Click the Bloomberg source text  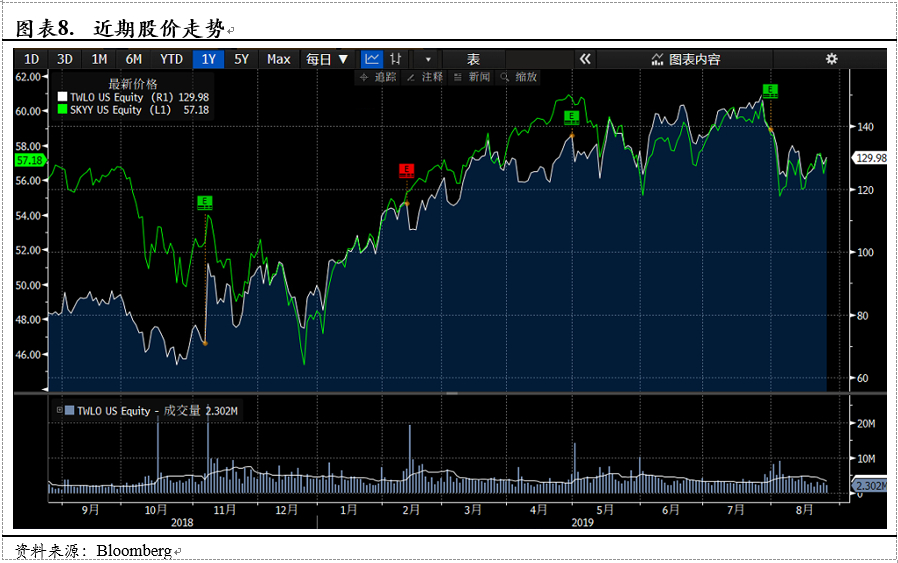(134, 551)
